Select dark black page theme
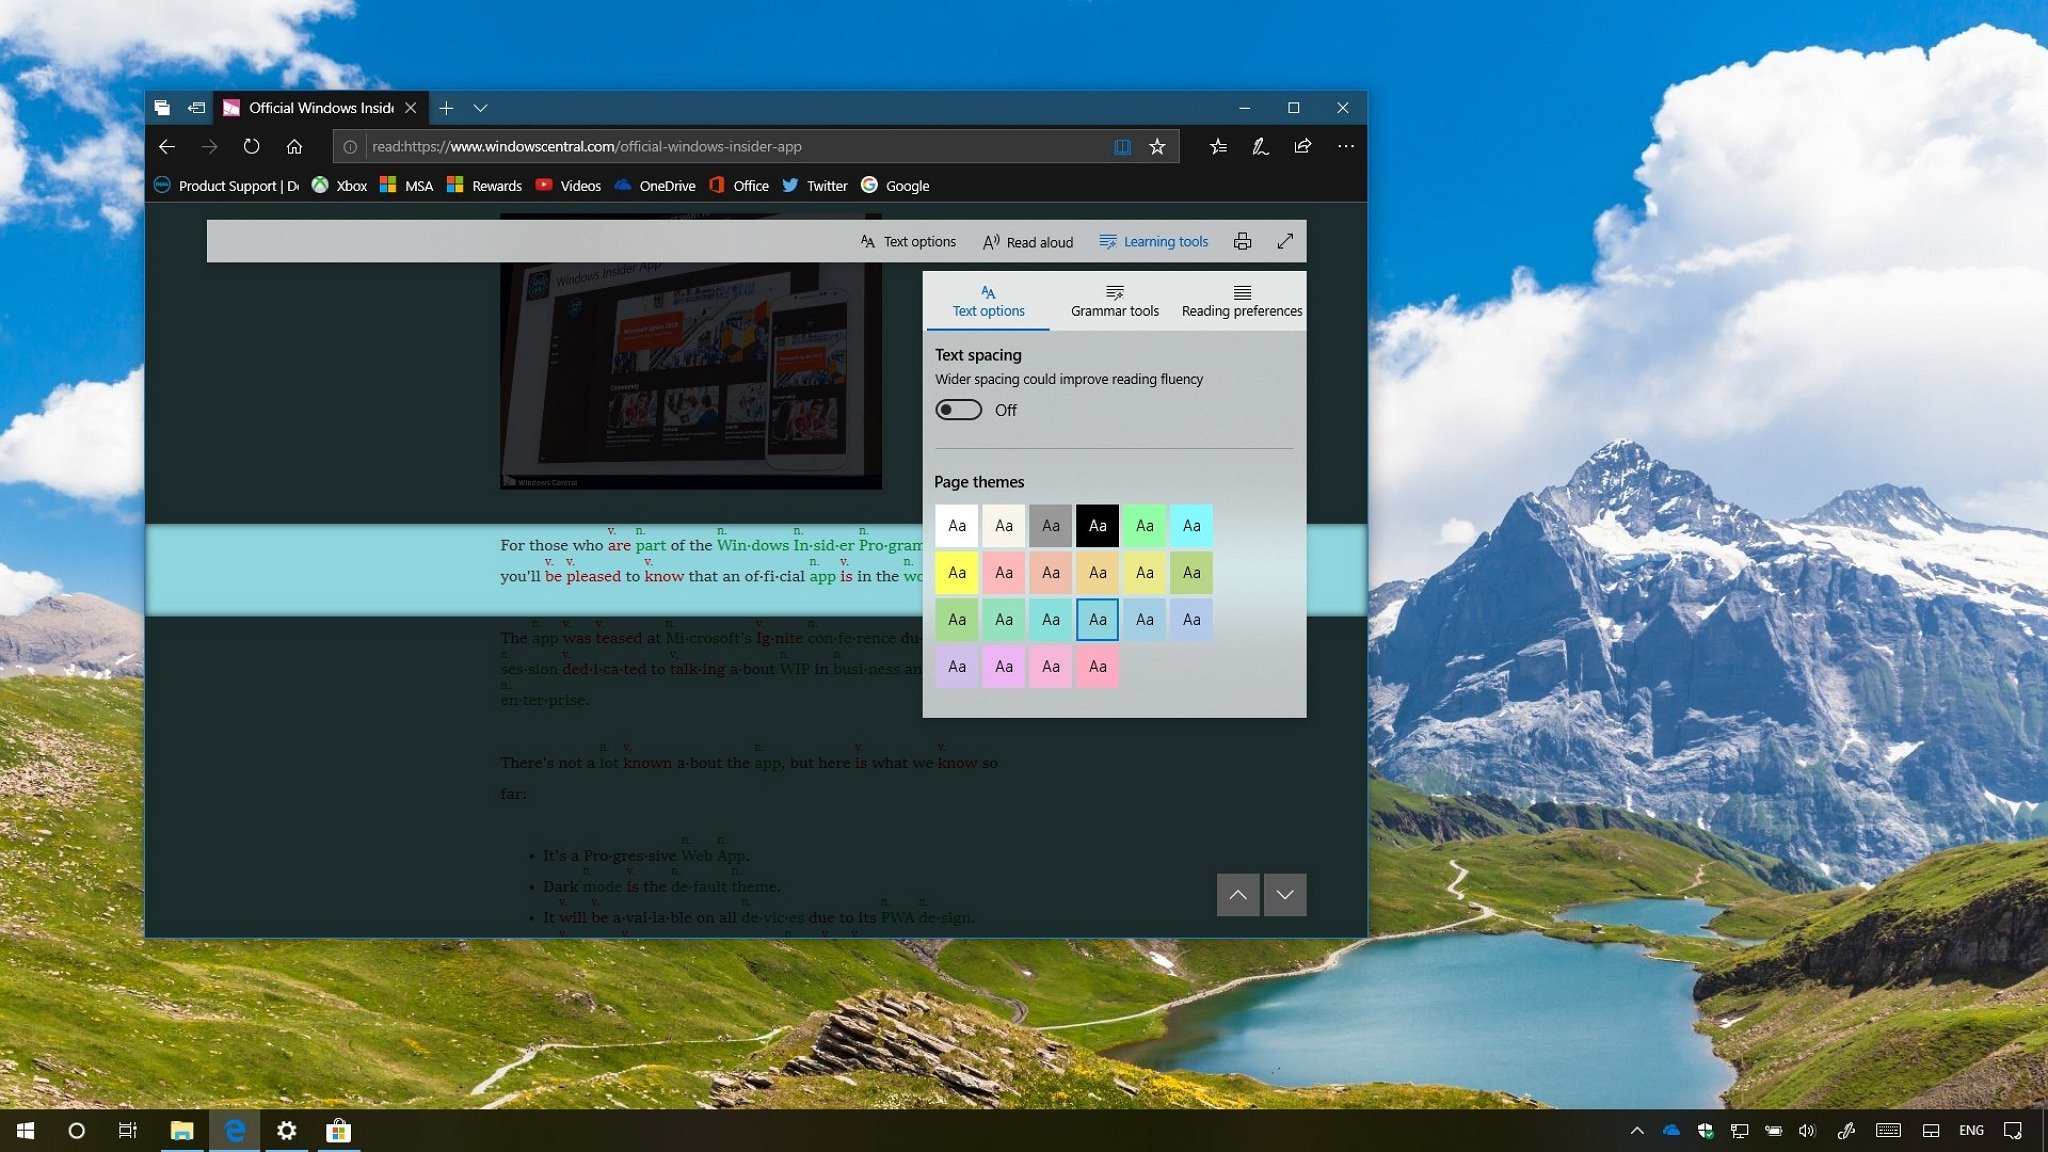Image resolution: width=2048 pixels, height=1152 pixels. point(1097,525)
